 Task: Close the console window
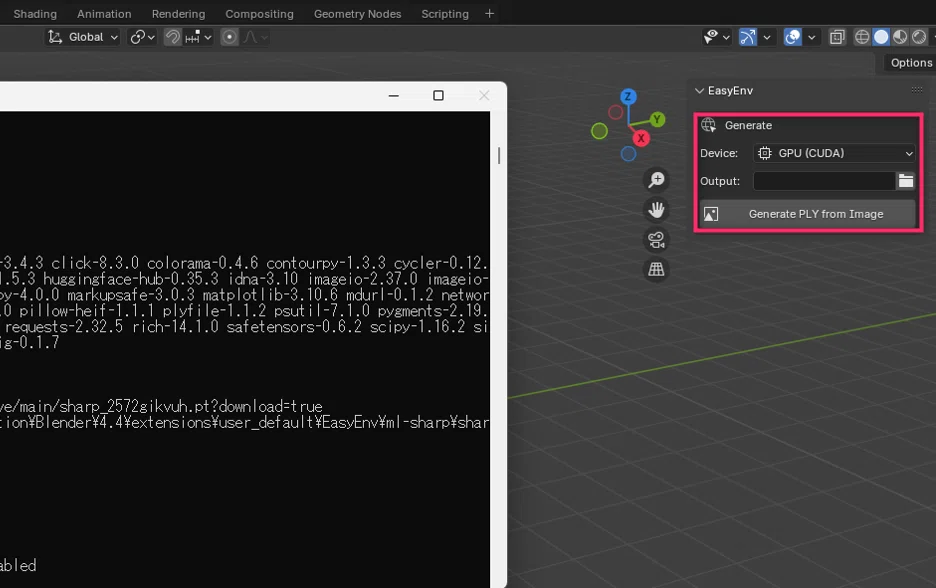484,96
